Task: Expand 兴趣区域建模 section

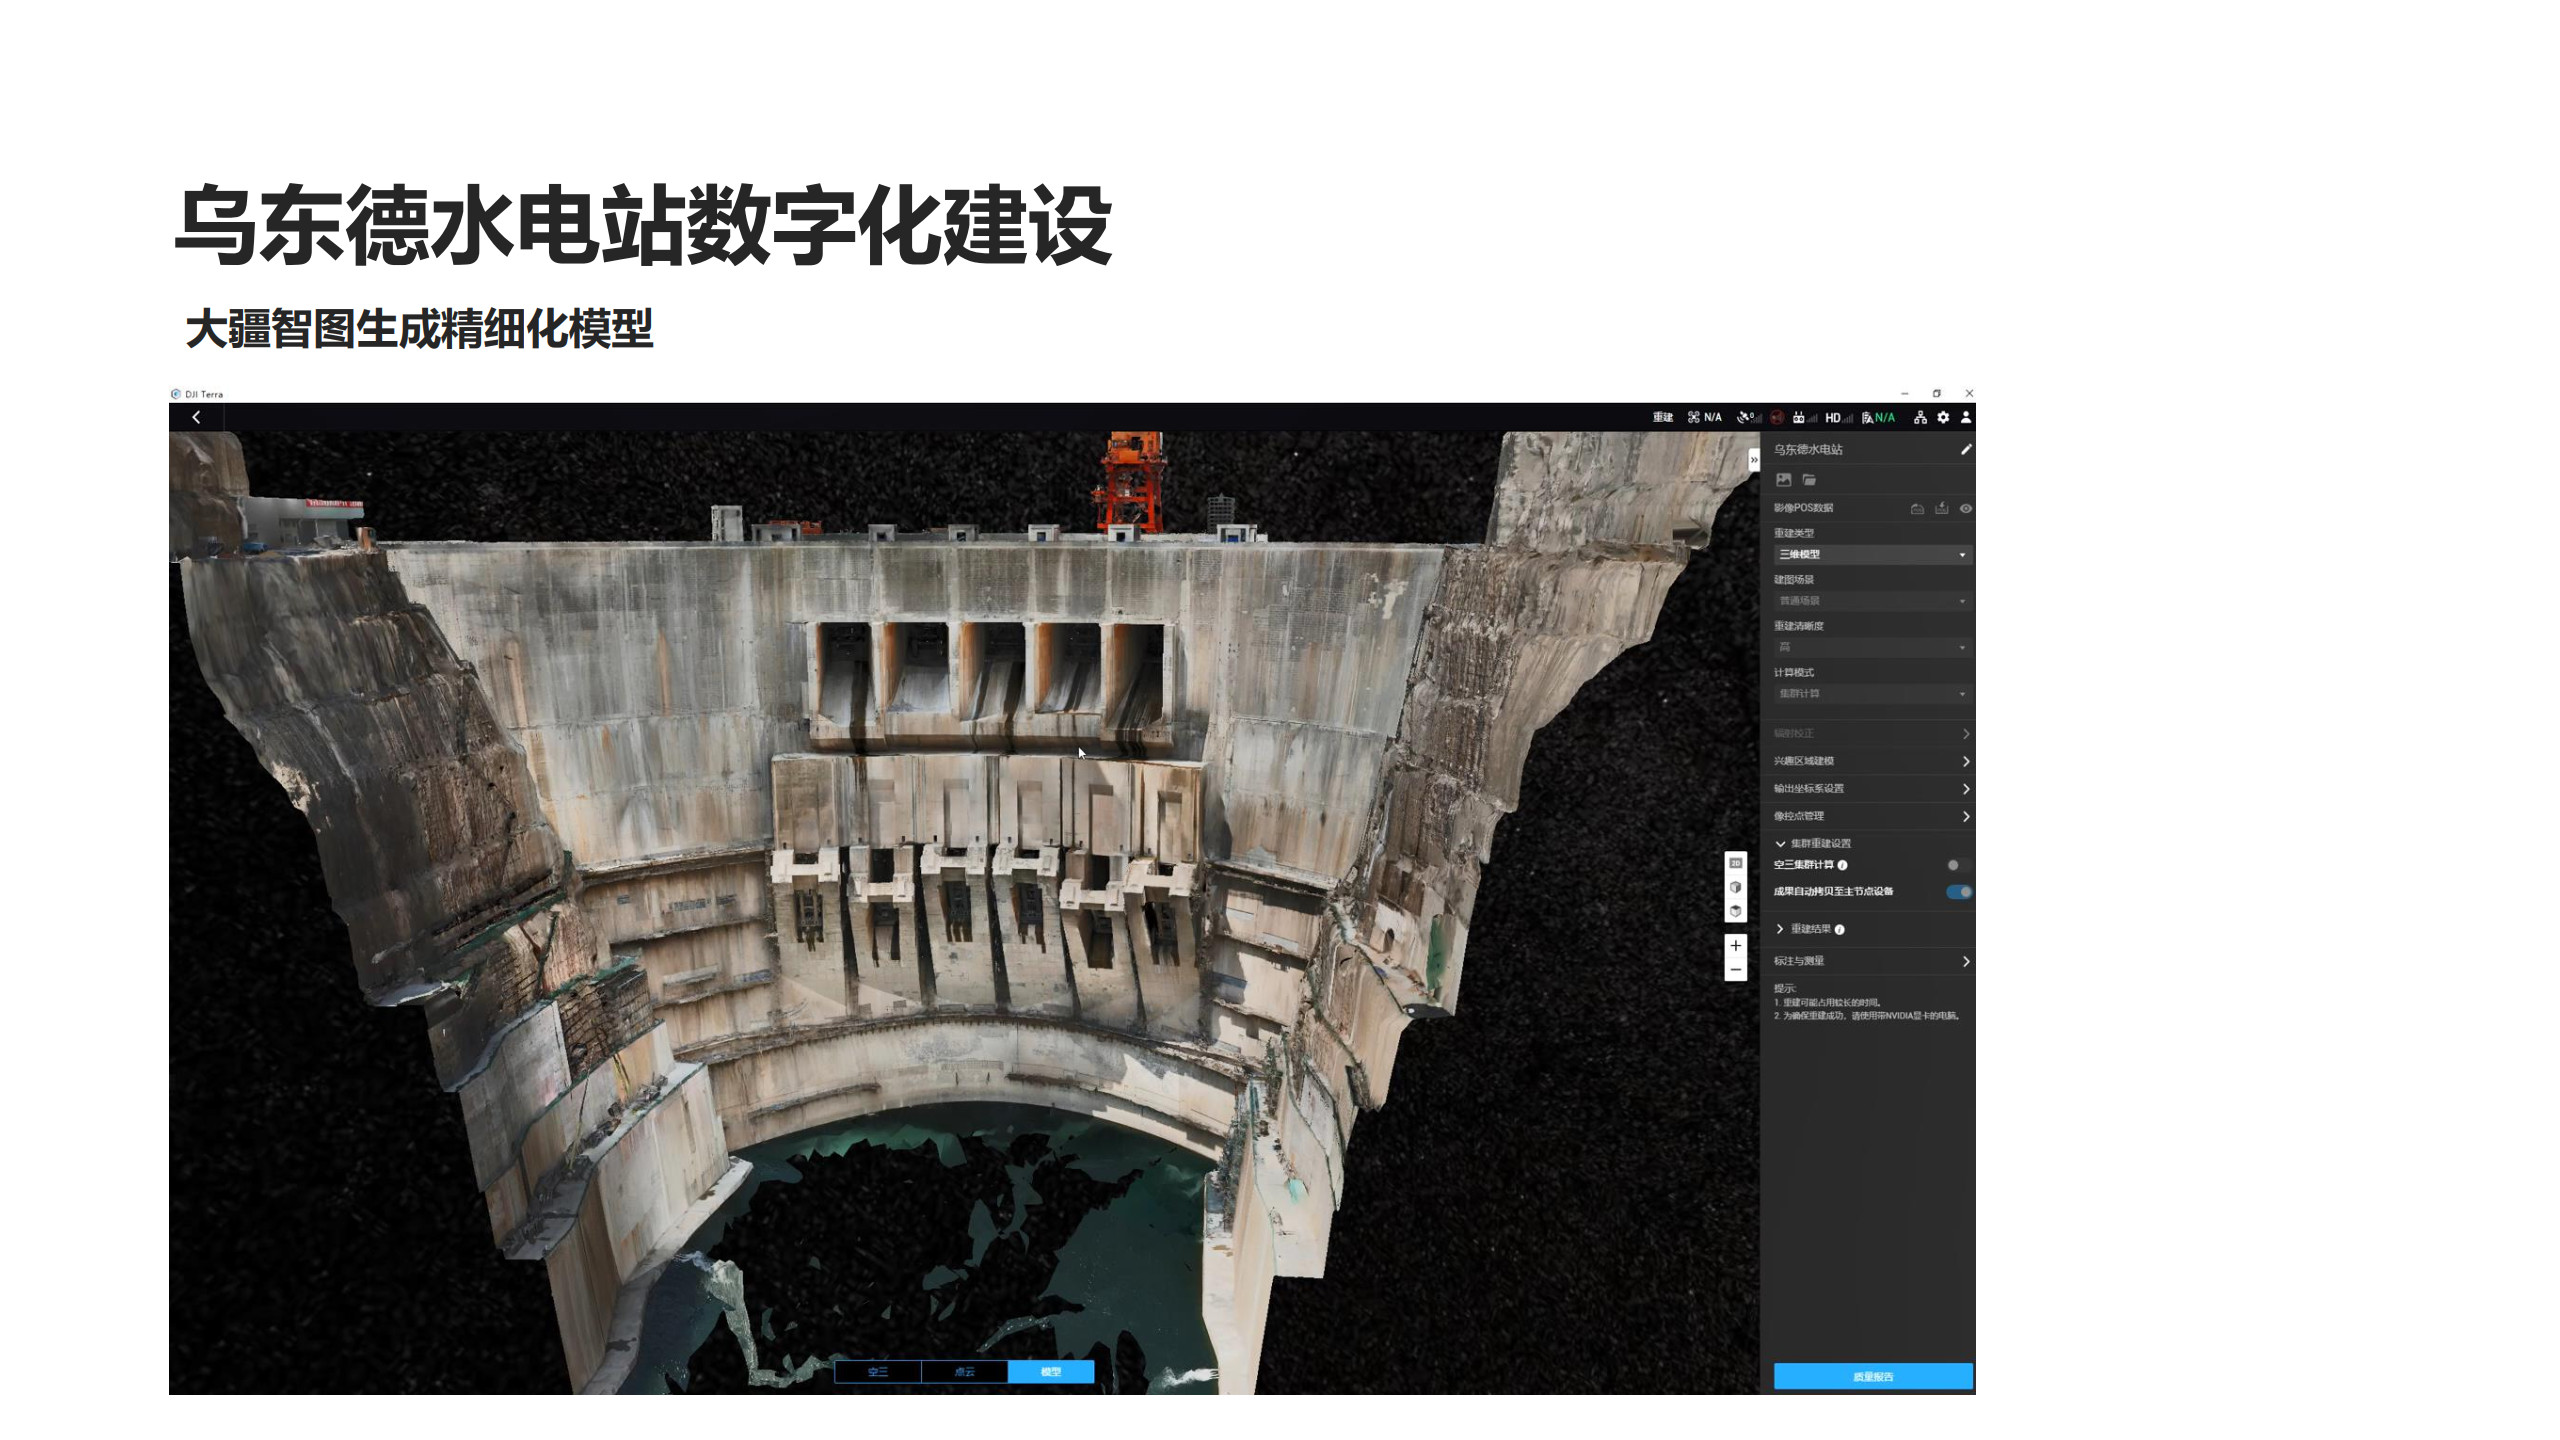Action: (1868, 761)
